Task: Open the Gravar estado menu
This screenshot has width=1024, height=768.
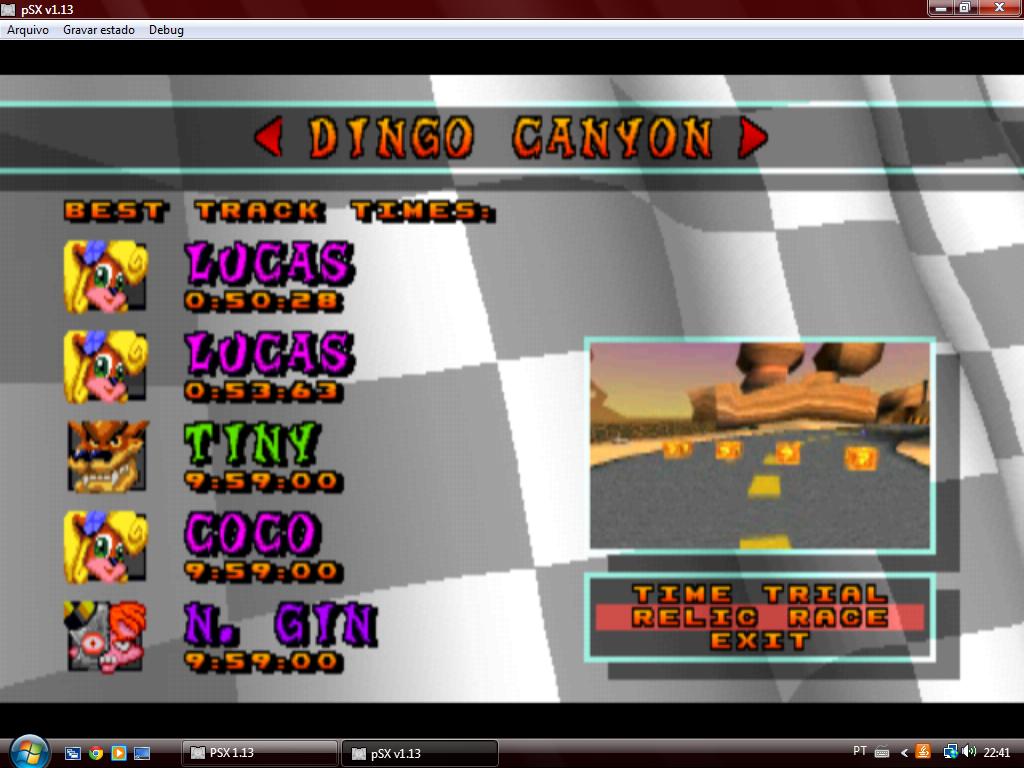Action: click(98, 30)
